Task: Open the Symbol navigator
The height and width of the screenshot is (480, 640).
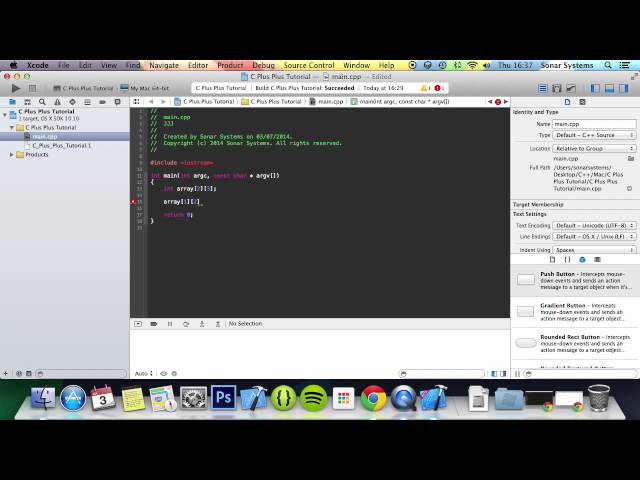Action: tap(27, 102)
